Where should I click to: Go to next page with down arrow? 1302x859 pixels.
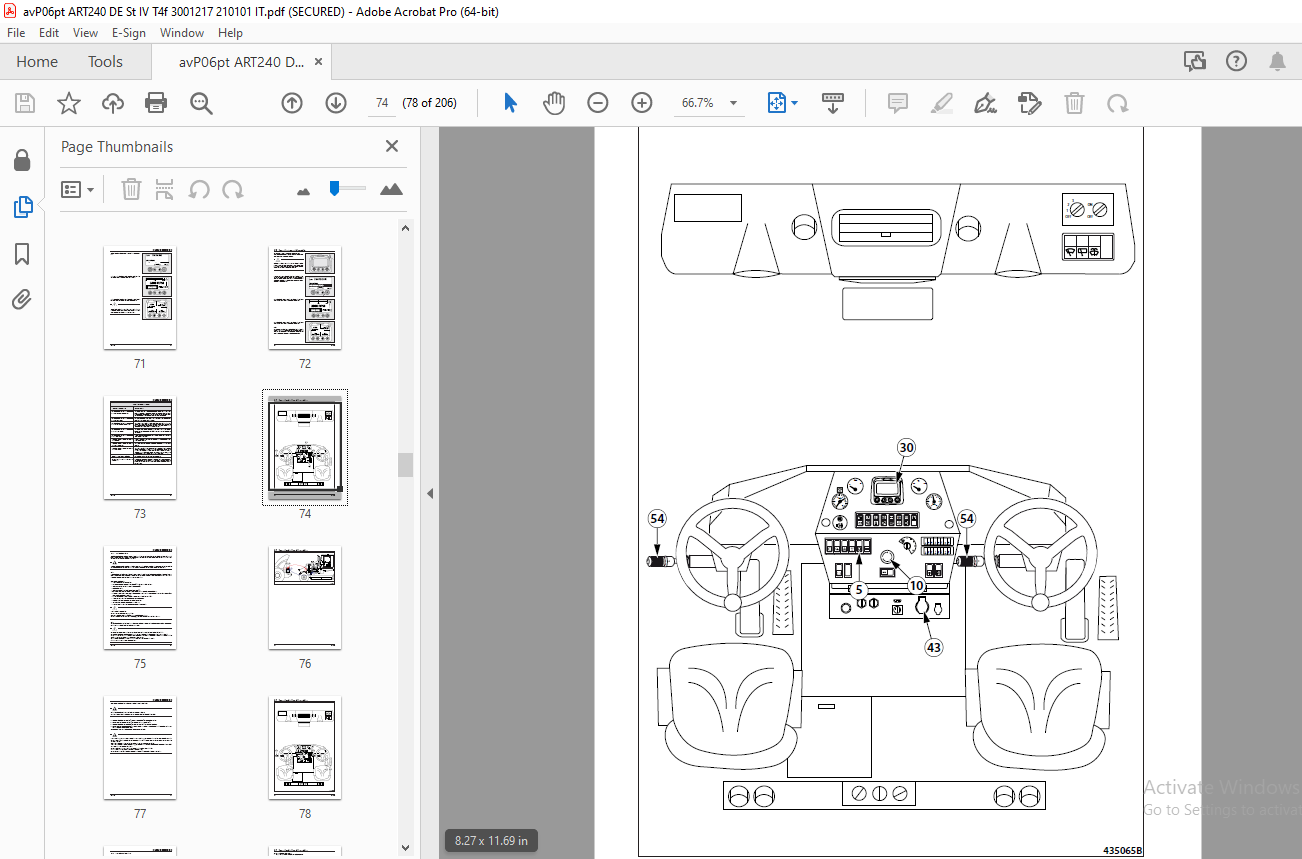(x=336, y=103)
